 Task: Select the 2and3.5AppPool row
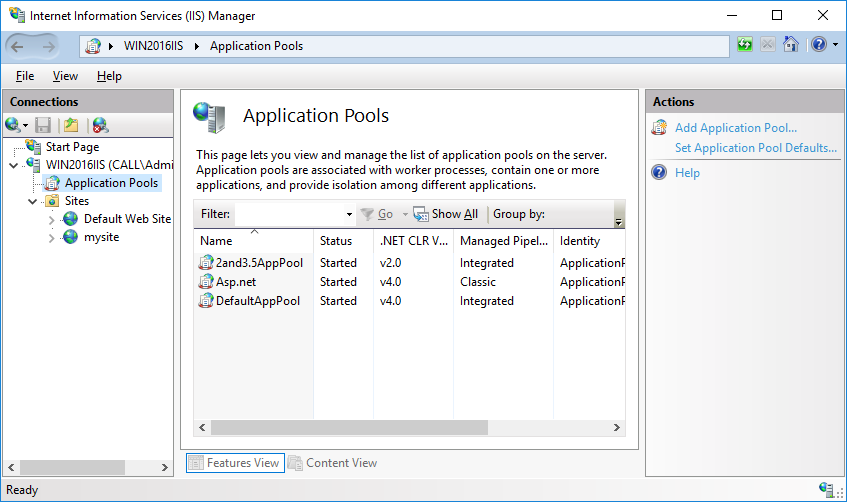point(409,263)
